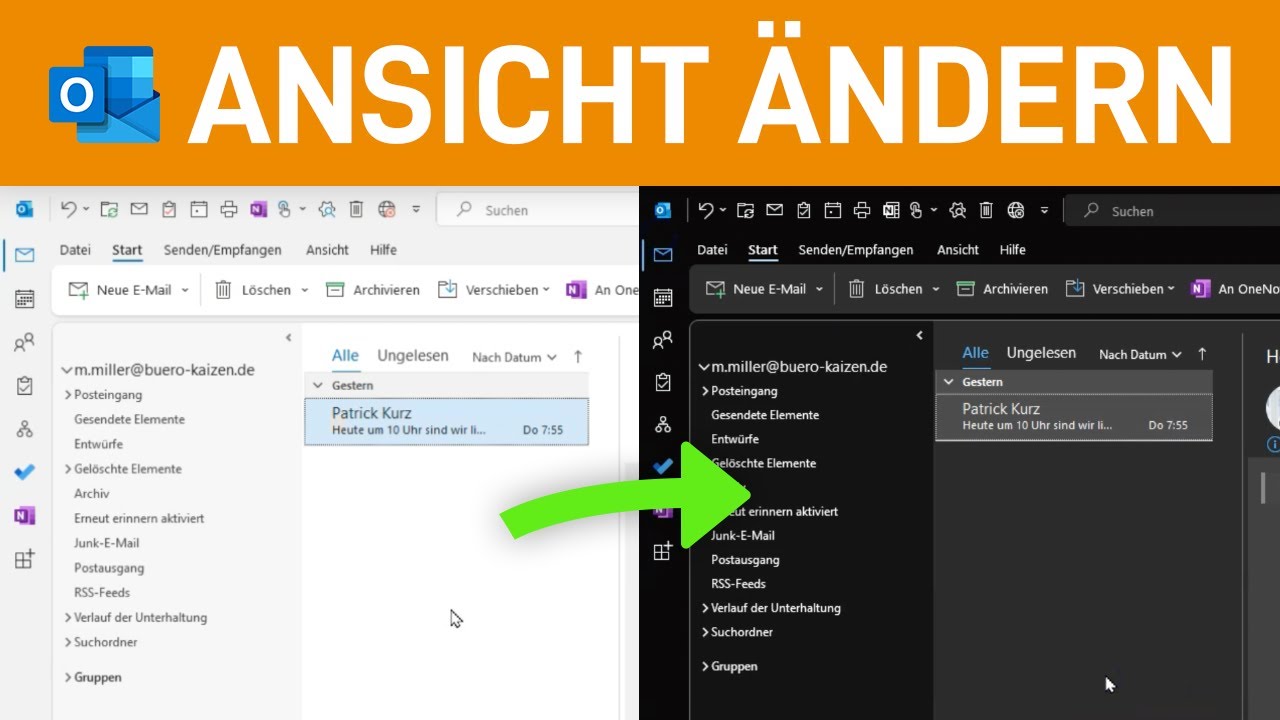Click OneNote quick-access icon in dark window
Image resolution: width=1280 pixels, height=720 pixels.
[892, 210]
